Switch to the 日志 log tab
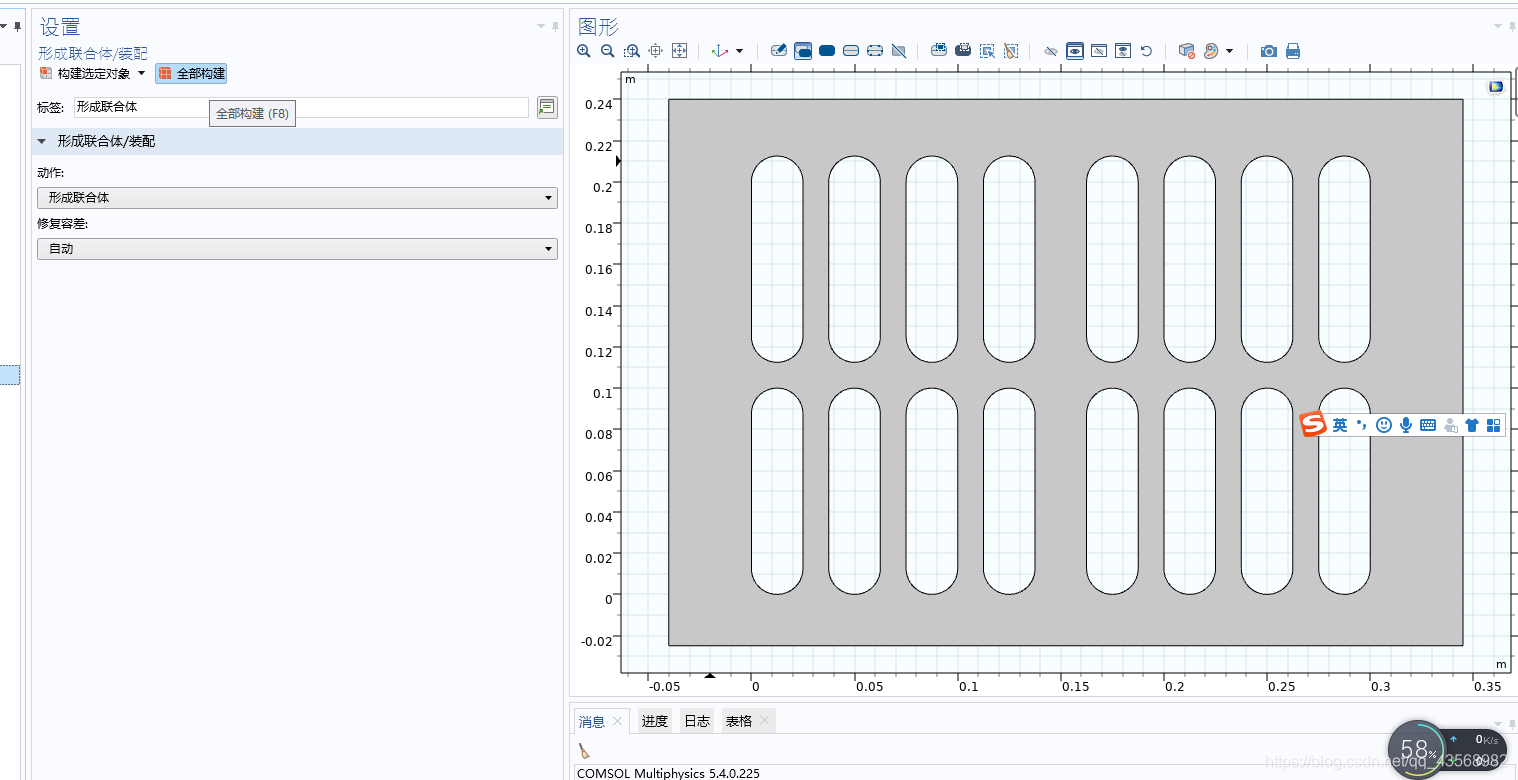Screen dimensions: 1518x780 click(697, 721)
